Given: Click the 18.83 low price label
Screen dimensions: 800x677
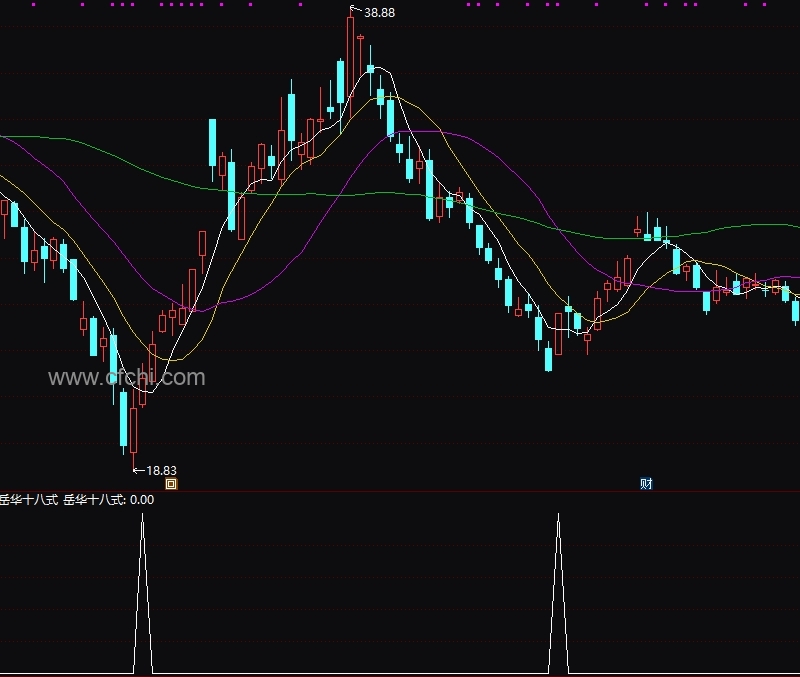Looking at the screenshot, I should click(x=161, y=470).
